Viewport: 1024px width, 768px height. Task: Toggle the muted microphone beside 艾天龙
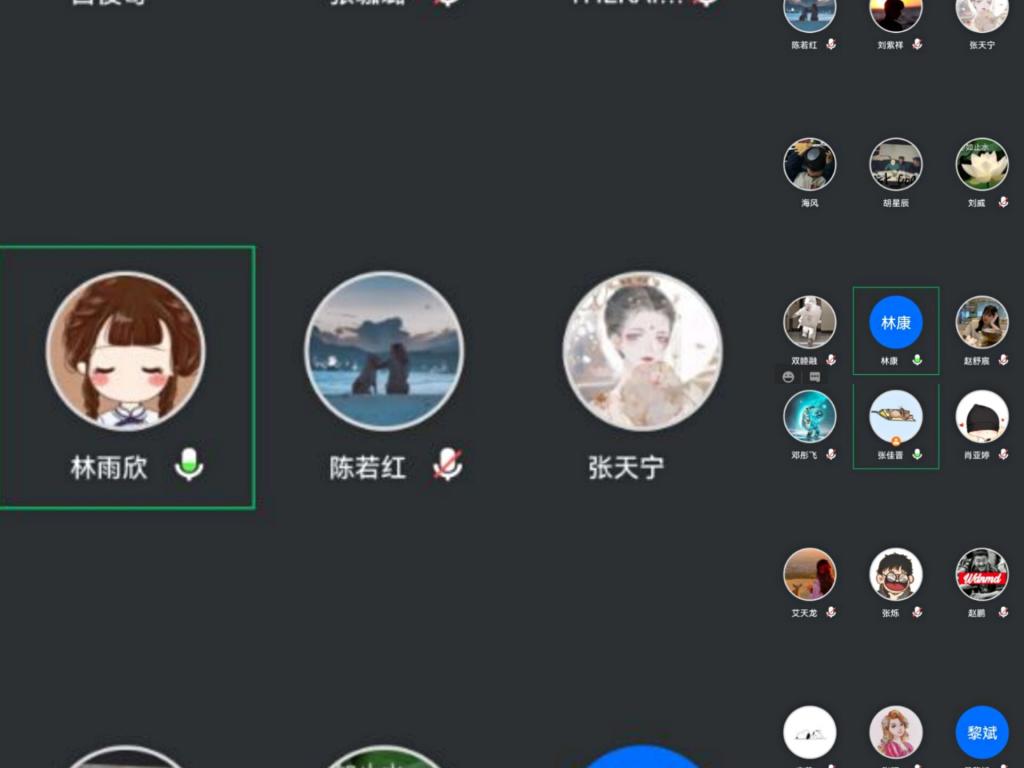point(831,612)
